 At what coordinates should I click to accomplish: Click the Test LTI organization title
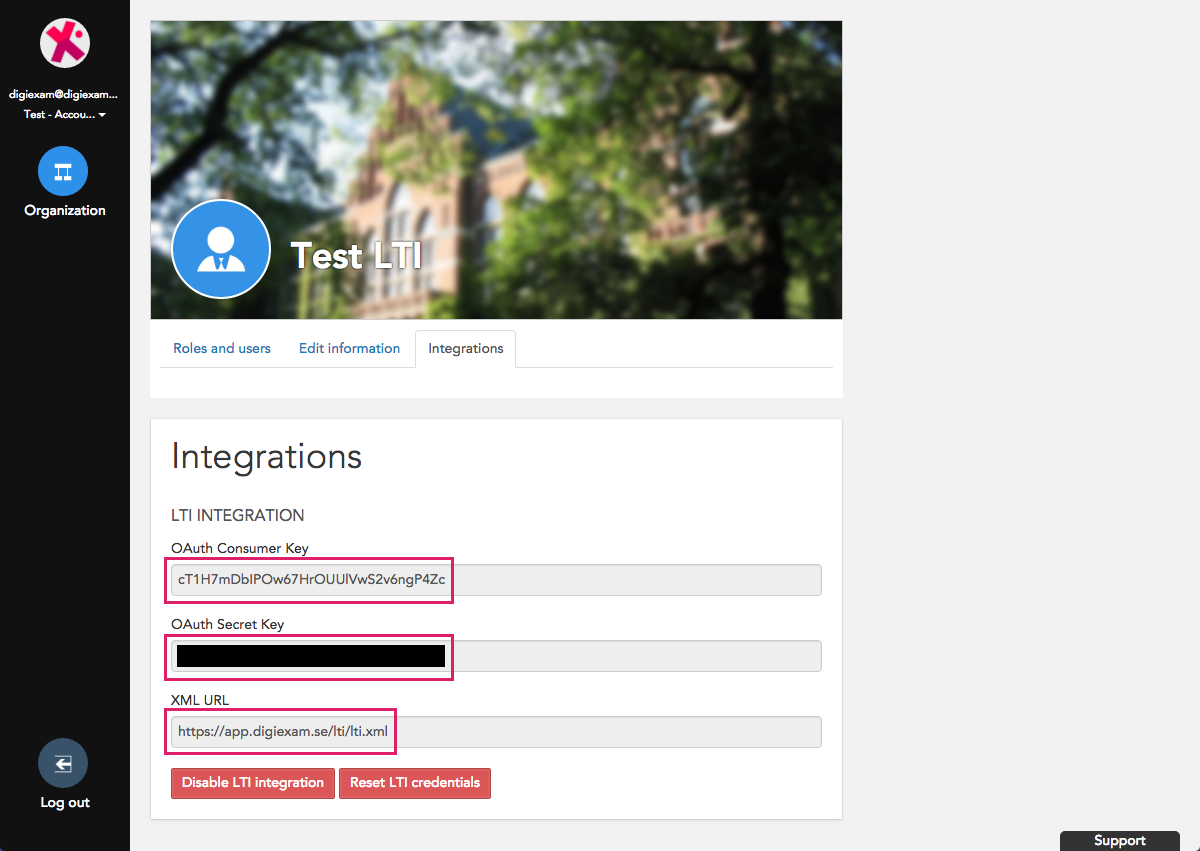[x=356, y=256]
